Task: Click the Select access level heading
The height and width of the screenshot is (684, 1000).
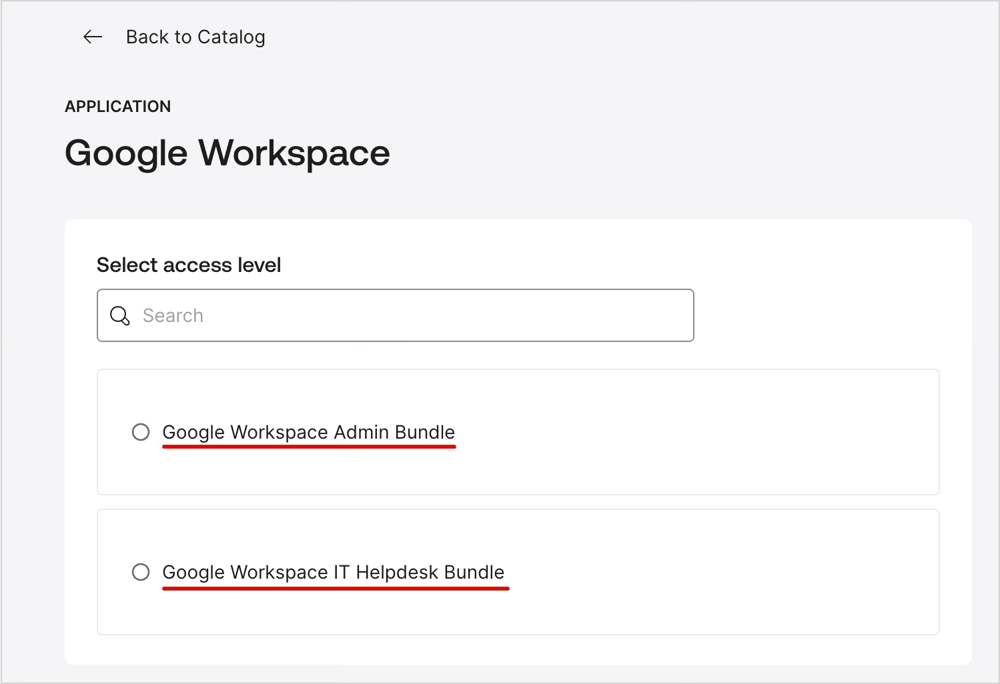Action: click(189, 265)
